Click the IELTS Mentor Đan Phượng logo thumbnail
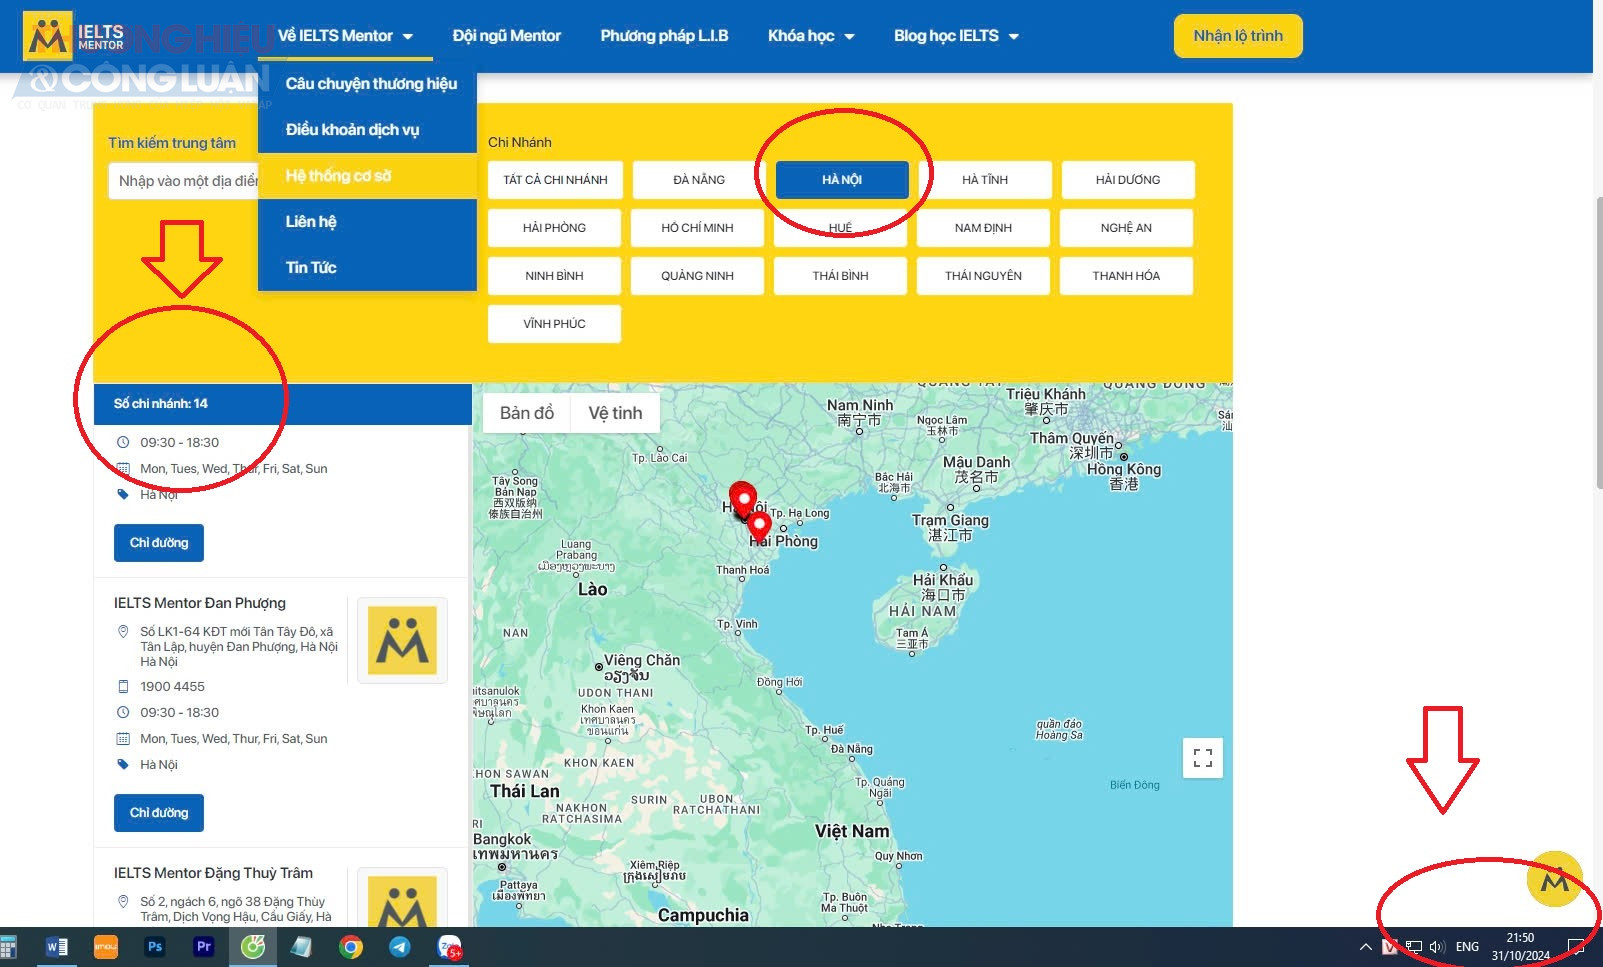Viewport: 1603px width, 967px height. (402, 640)
